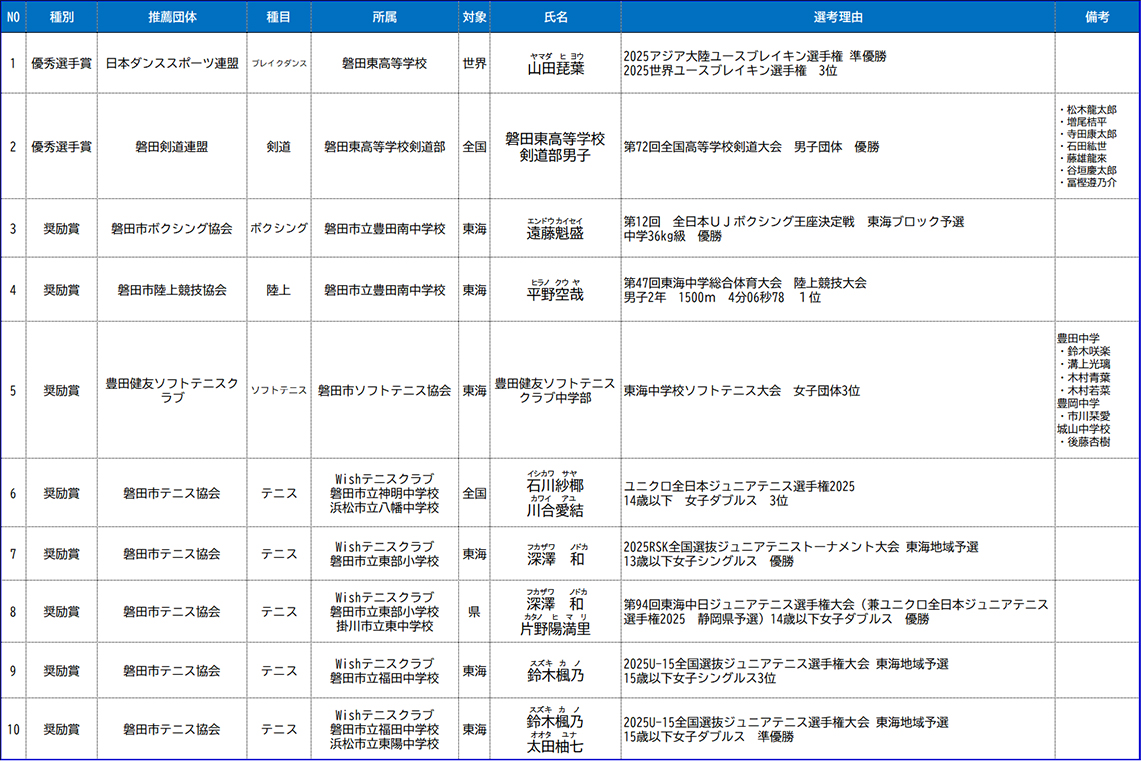
Task: Click the 選考理由 column header
Action: 837,18
